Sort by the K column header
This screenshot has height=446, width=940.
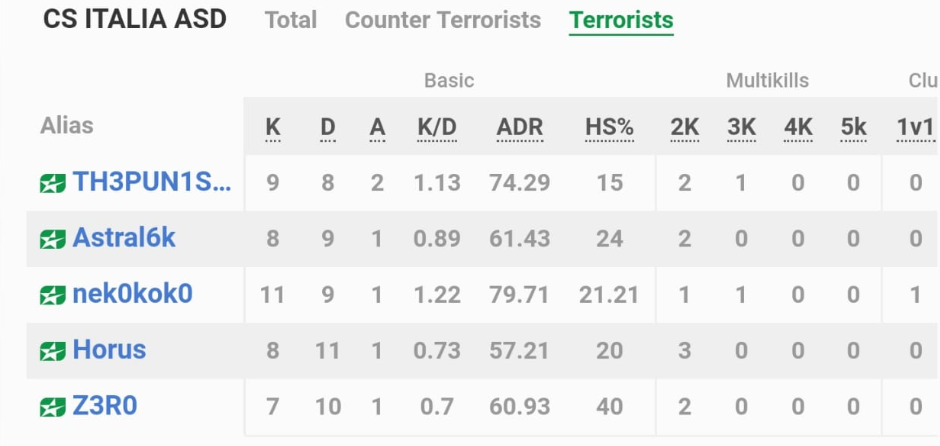tap(273, 127)
